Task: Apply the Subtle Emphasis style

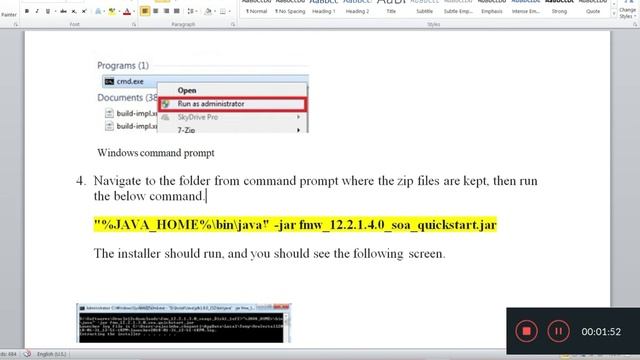Action: (458, 7)
